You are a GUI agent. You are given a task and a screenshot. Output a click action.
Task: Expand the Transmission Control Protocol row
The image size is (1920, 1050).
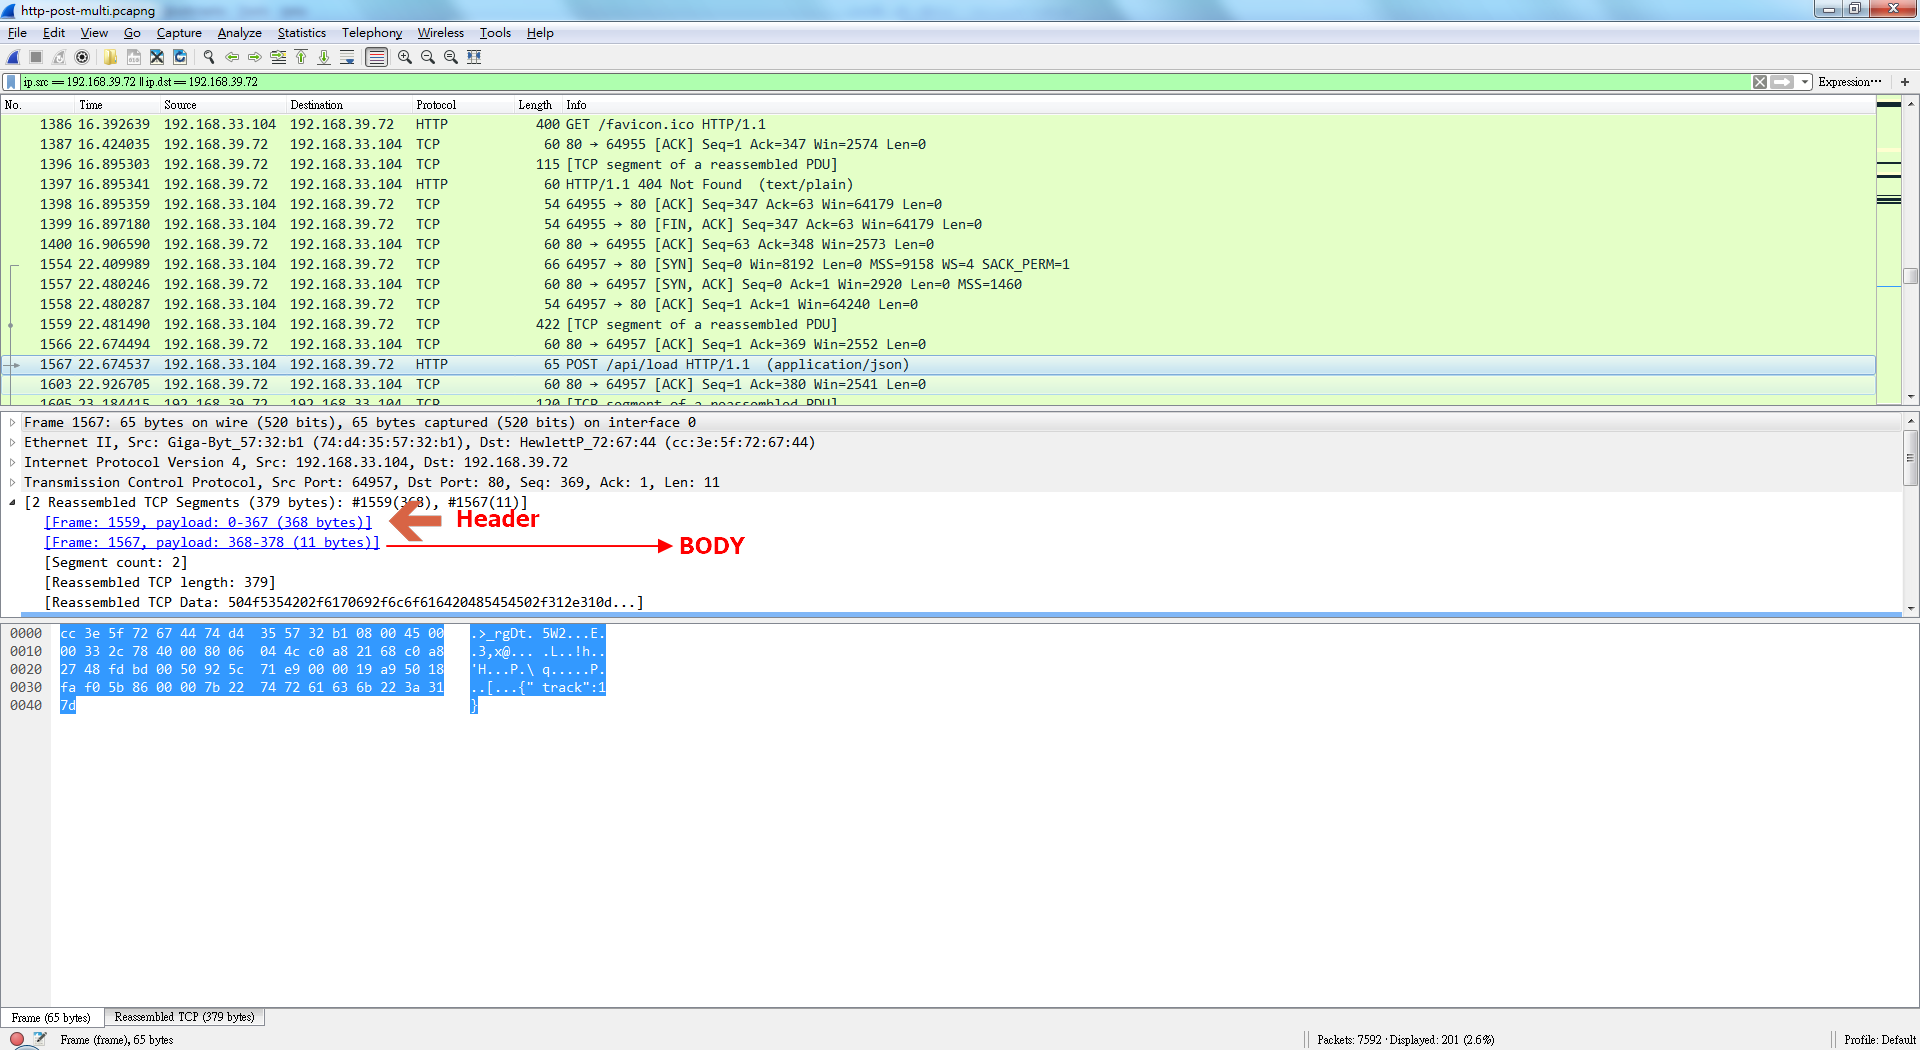12,483
